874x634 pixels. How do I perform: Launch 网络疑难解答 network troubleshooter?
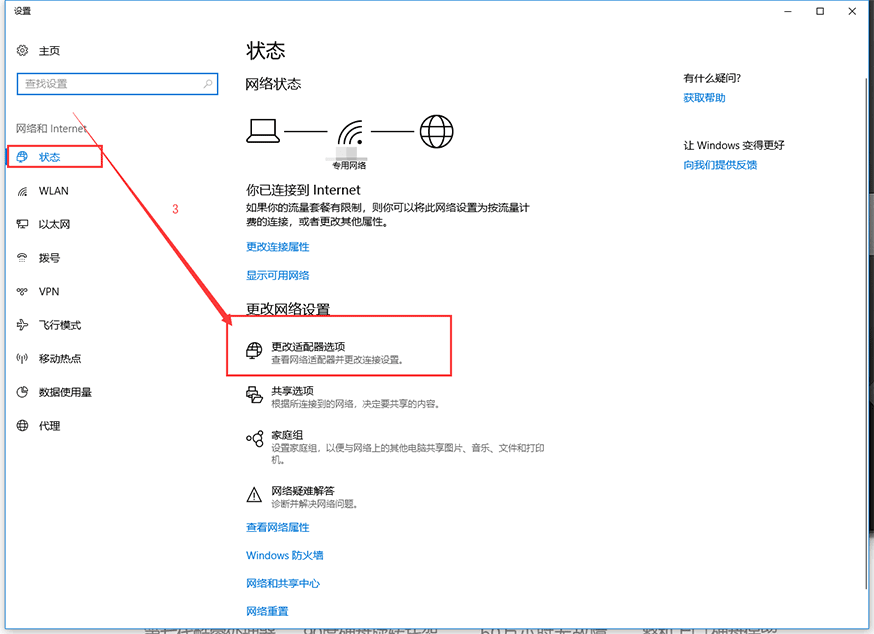pos(302,492)
